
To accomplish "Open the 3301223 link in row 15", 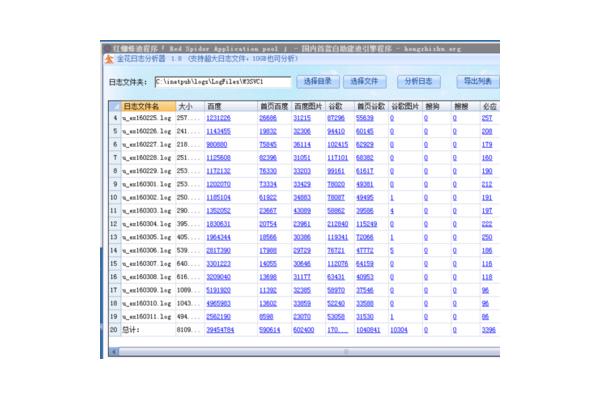I will (x=219, y=263).
